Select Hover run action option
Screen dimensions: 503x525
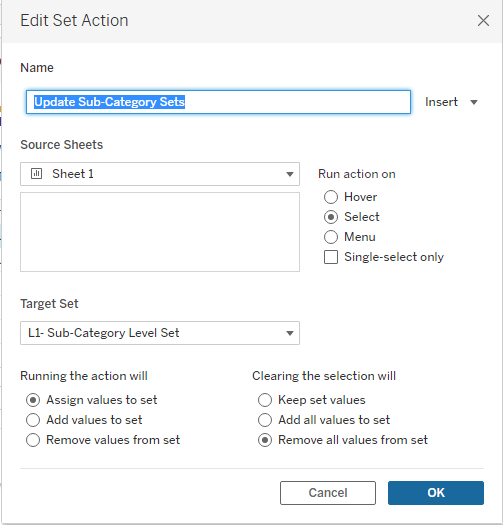point(331,197)
